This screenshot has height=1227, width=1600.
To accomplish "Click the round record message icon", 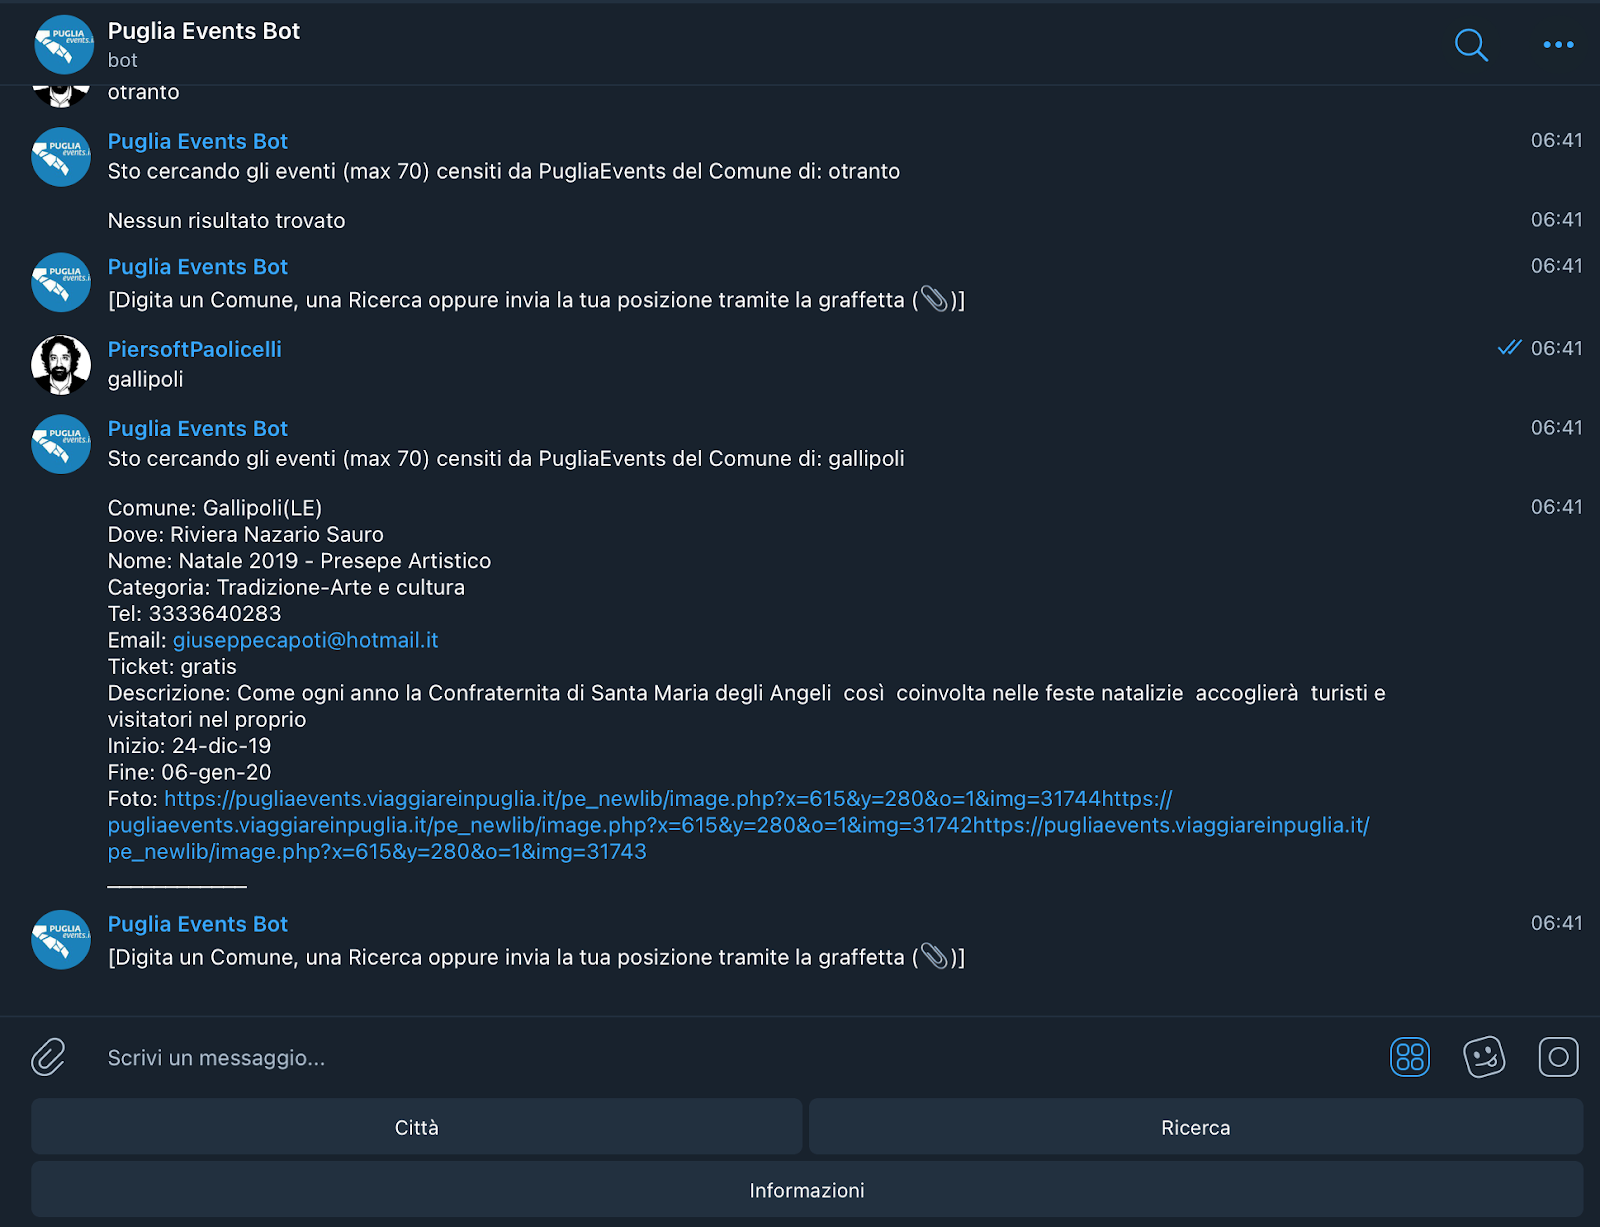I will tap(1558, 1057).
